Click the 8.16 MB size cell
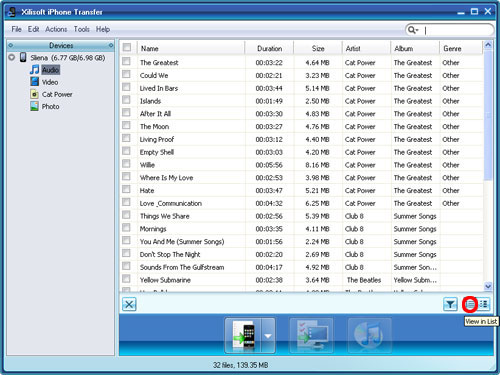The height and width of the screenshot is (375, 500). click(317, 165)
